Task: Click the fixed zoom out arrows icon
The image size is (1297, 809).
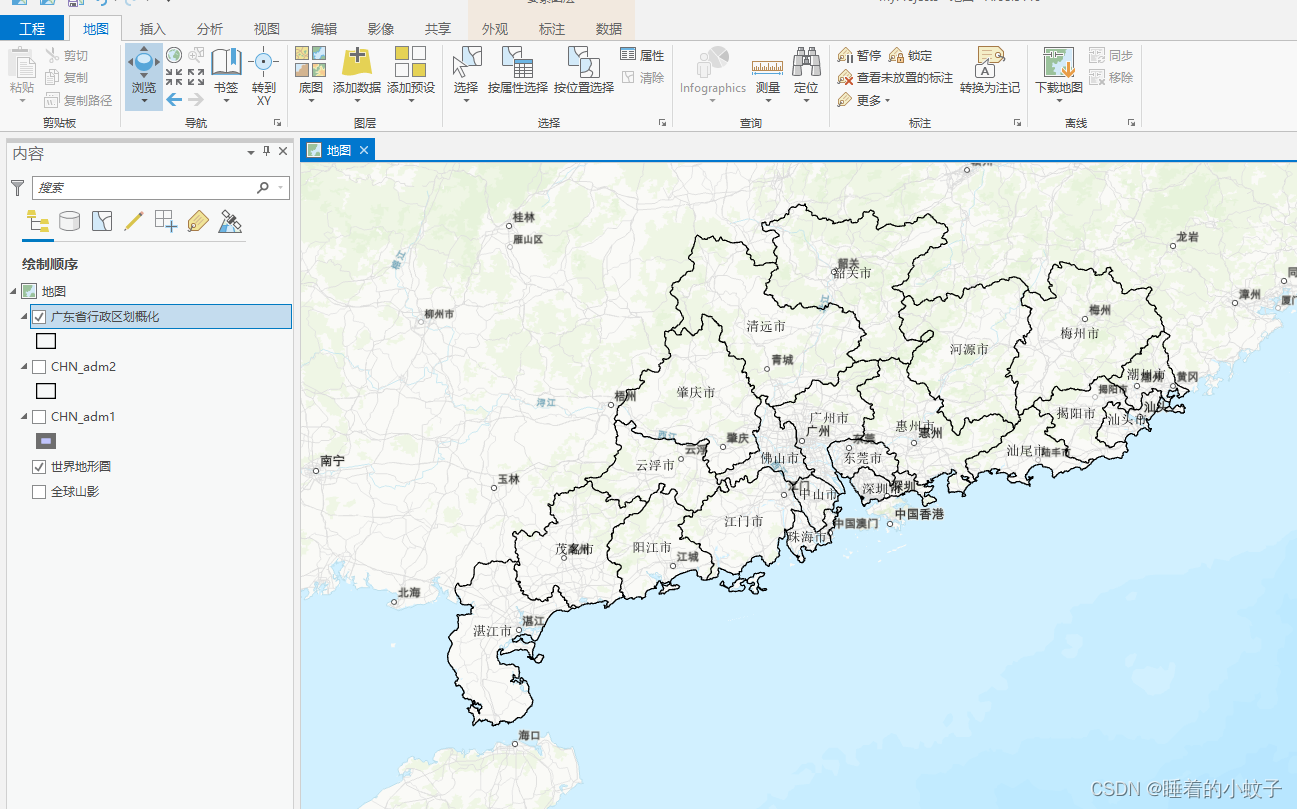Action: (x=196, y=77)
